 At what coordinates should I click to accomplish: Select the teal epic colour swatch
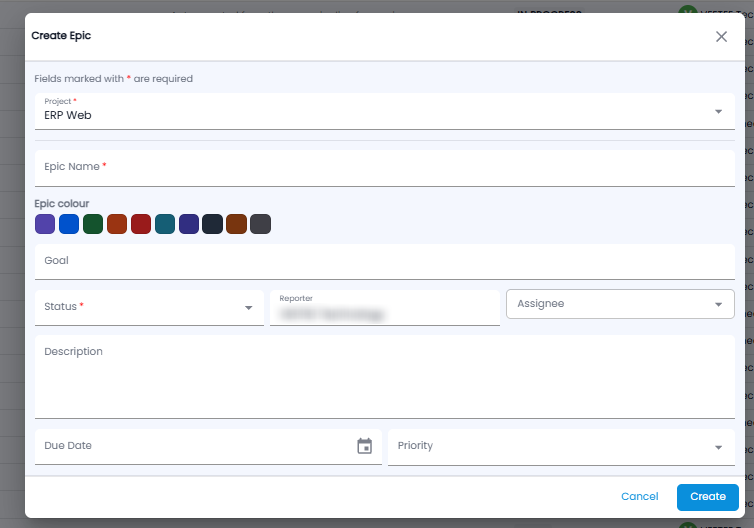click(165, 224)
